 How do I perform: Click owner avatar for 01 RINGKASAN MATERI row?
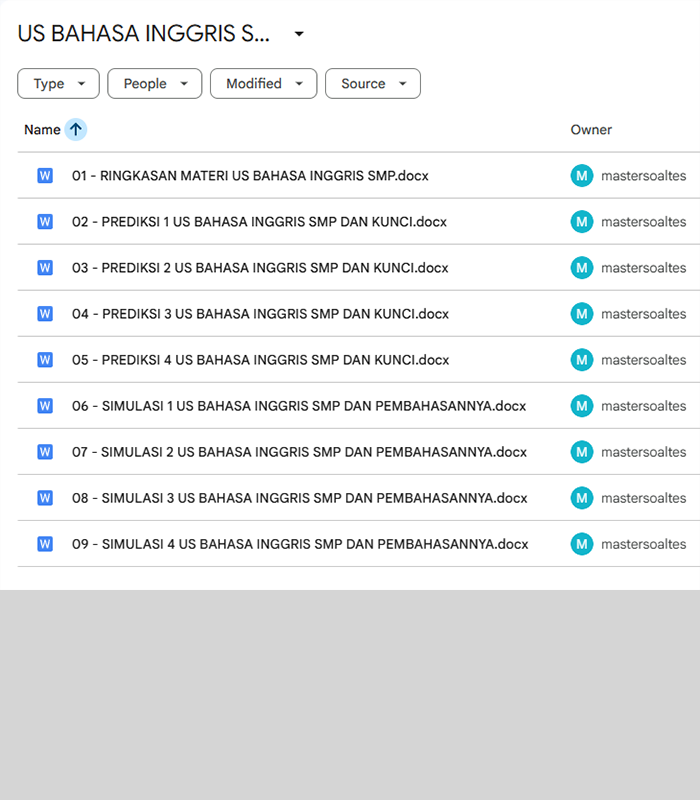(x=582, y=176)
